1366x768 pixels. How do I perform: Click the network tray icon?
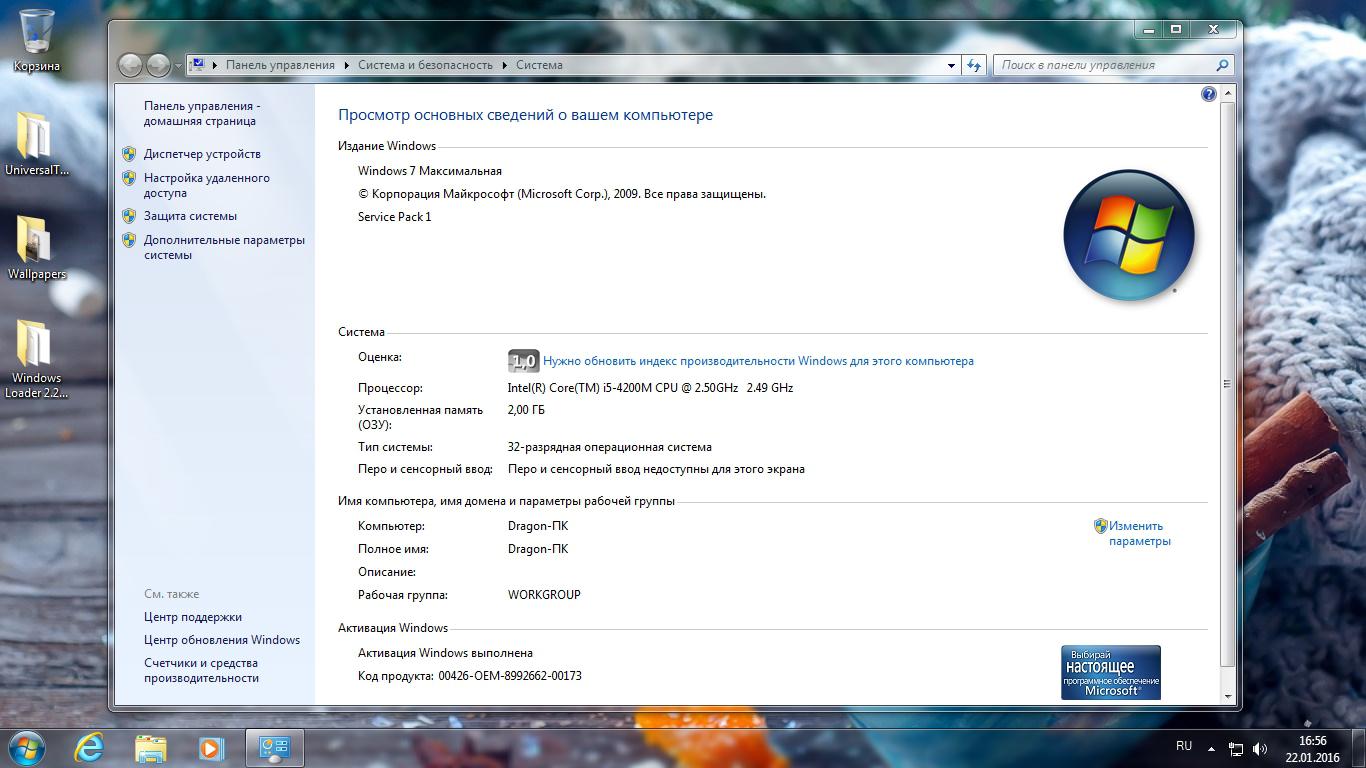pyautogui.click(x=1236, y=748)
